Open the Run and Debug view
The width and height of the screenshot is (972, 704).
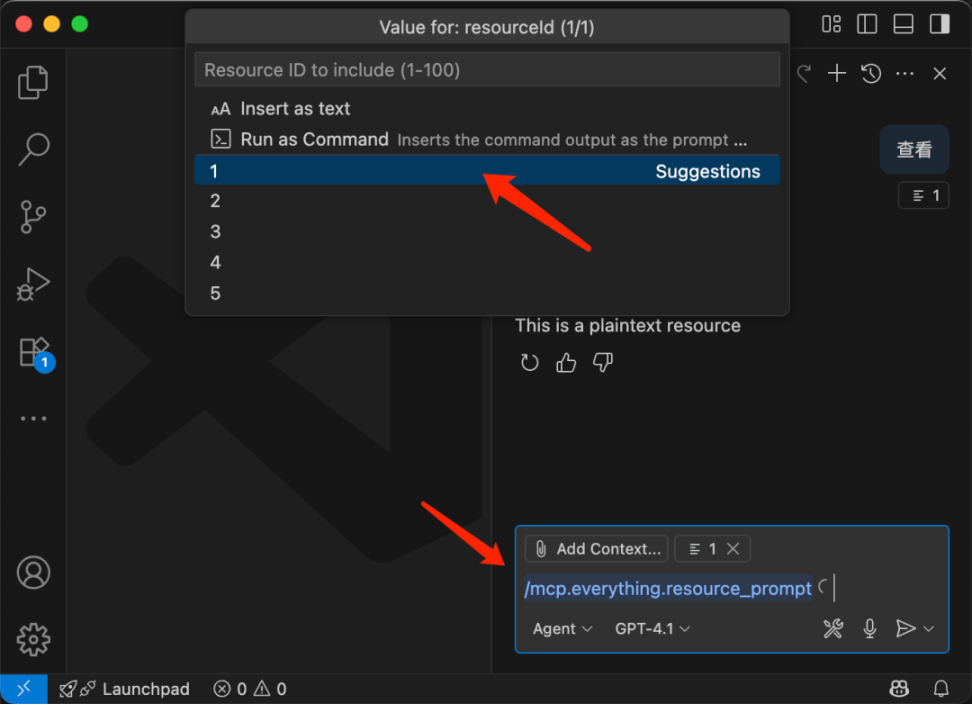34,284
